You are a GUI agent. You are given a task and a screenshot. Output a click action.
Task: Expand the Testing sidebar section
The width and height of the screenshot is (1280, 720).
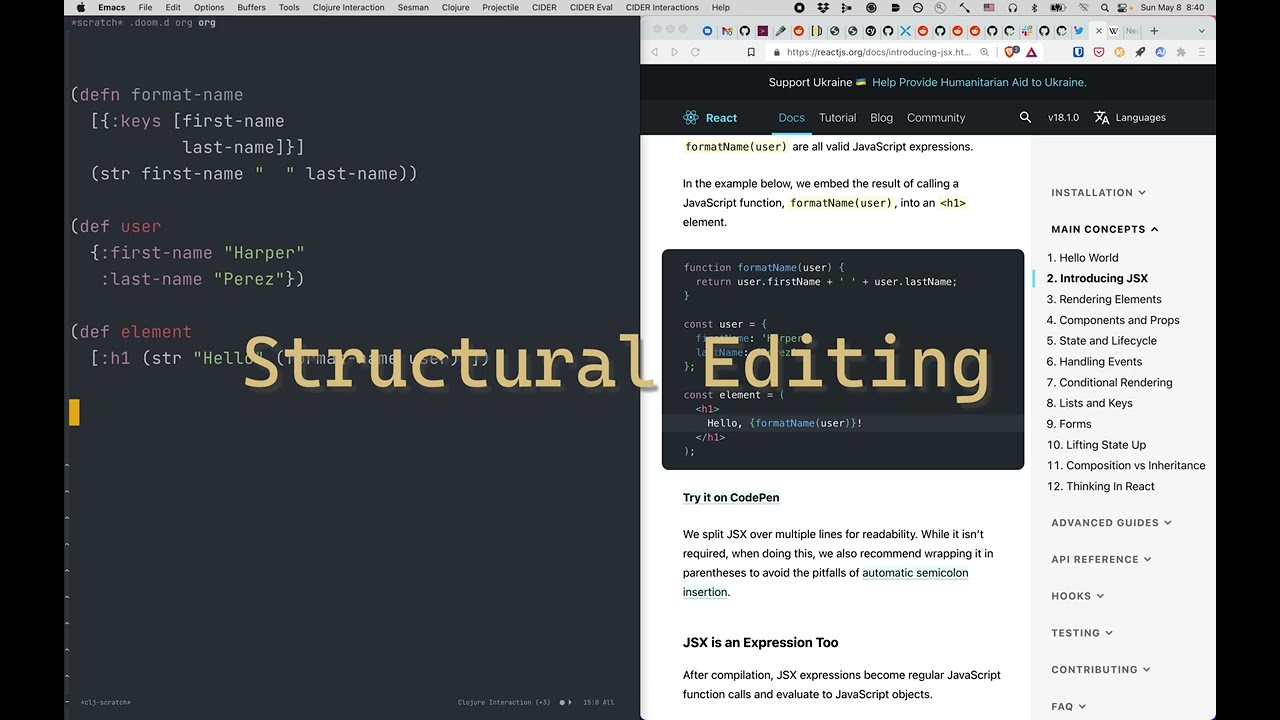[x=1082, y=633]
